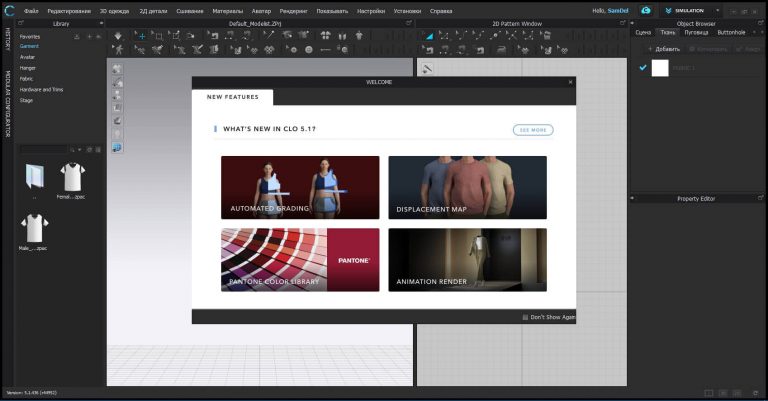
Task: Open the MODULAR CONFIGURATOR side tab
Action: click(7, 104)
